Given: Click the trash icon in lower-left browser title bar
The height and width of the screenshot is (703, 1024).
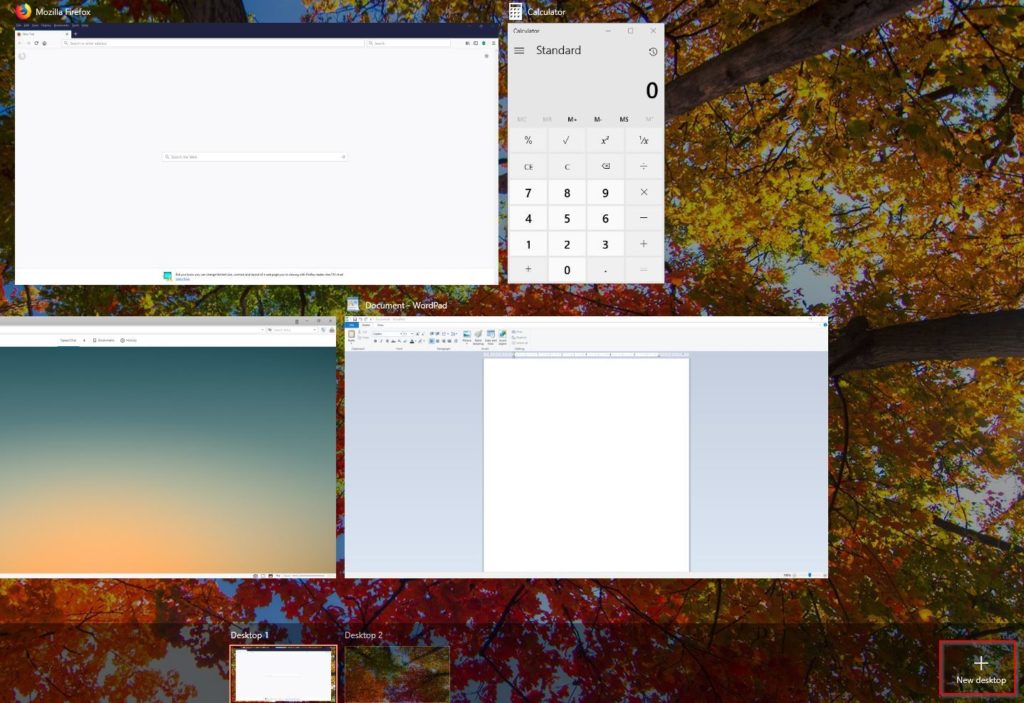Looking at the screenshot, I should 296,321.
